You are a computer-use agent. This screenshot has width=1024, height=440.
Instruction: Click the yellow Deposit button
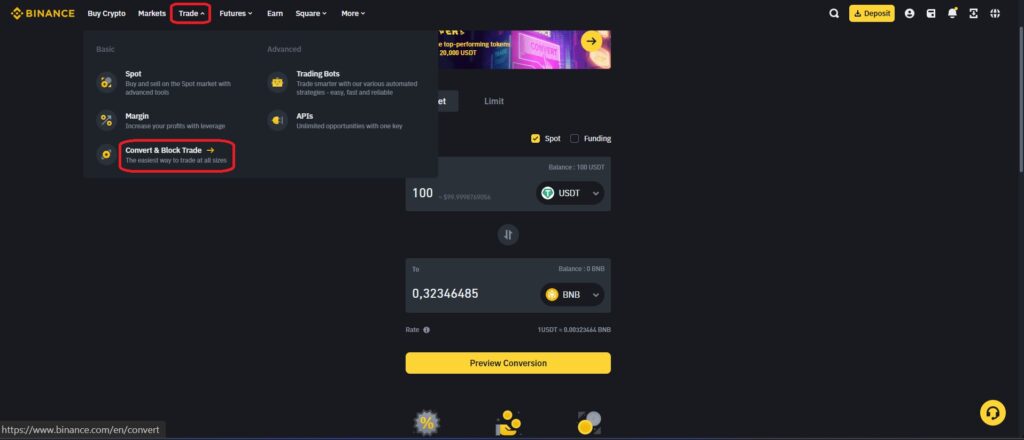click(872, 14)
